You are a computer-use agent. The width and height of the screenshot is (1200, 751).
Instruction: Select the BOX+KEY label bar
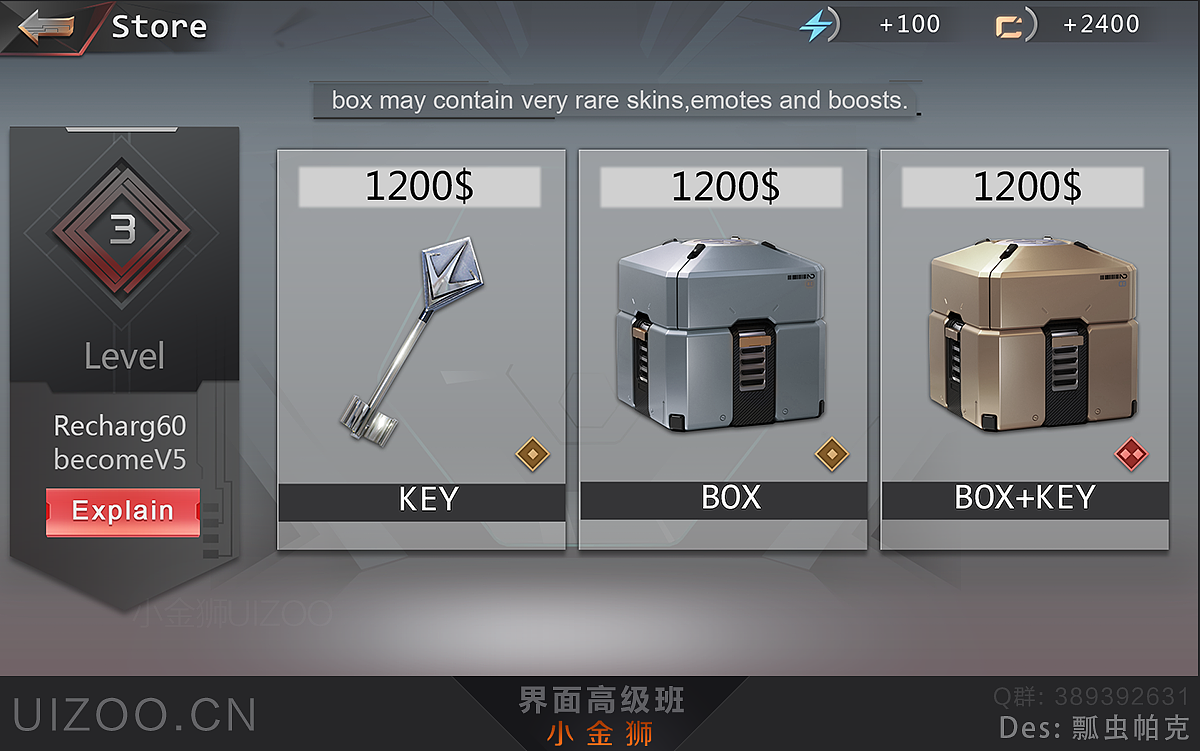tap(1025, 500)
